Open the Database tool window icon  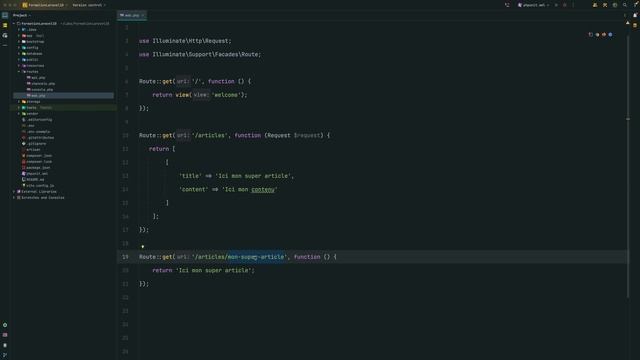tap(635, 25)
